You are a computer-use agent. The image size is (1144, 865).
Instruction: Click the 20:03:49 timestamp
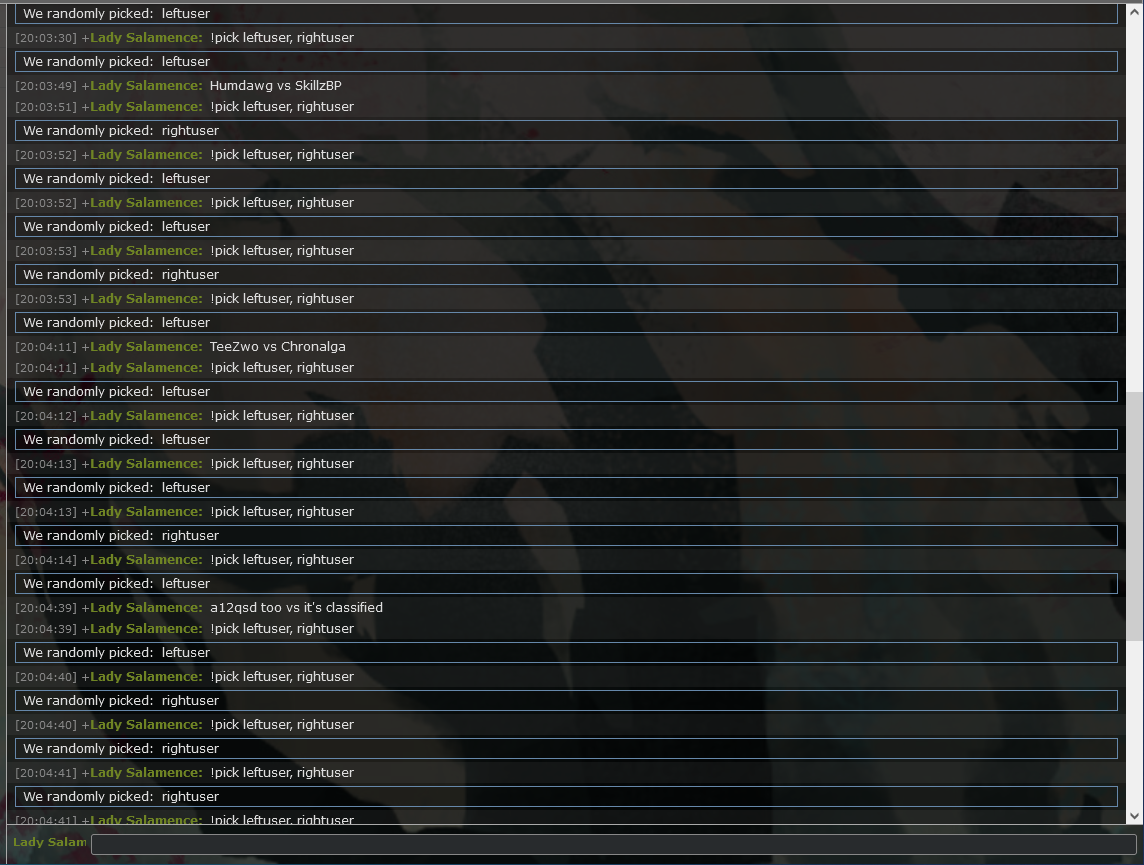46,86
